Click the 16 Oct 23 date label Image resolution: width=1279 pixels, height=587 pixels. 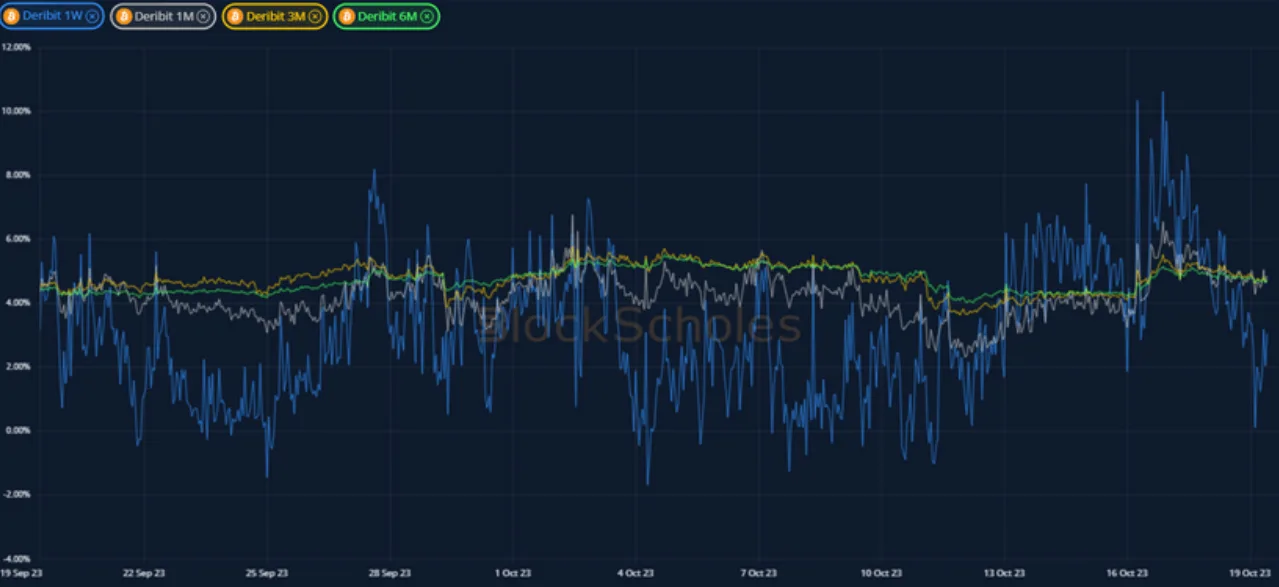tap(1127, 573)
